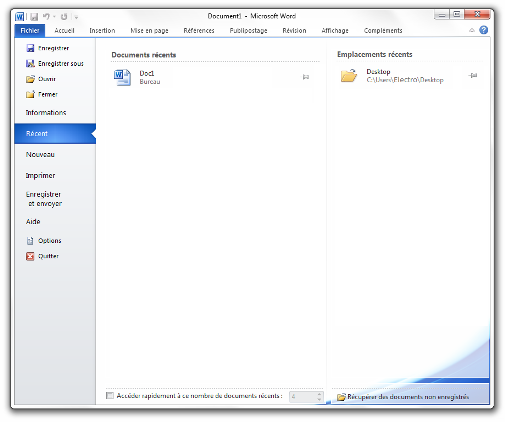Minimize the Word window
Screen dimensions: 505x422
pos(442,15)
